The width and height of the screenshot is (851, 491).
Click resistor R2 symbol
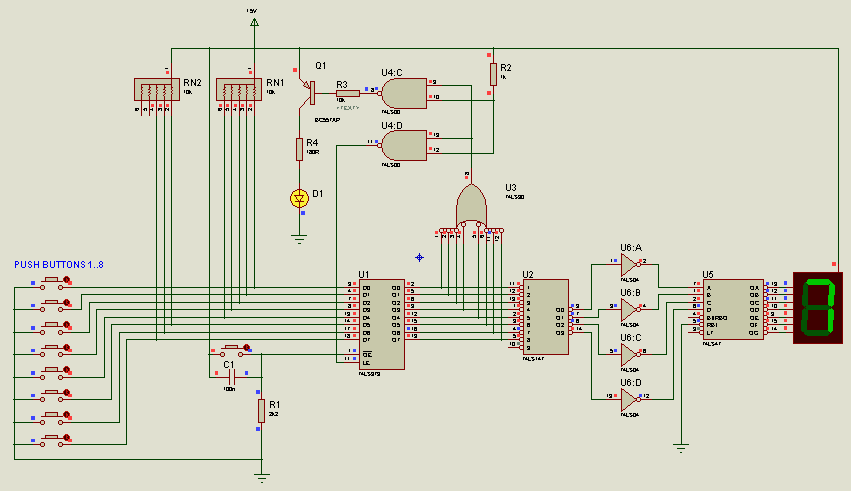tap(493, 74)
